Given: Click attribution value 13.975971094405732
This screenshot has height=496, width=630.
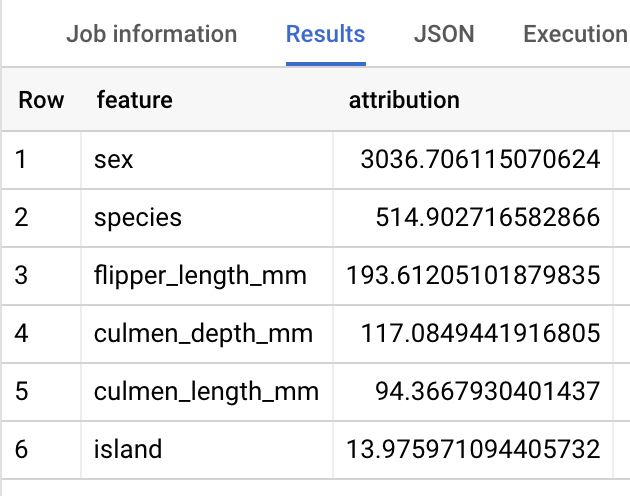Looking at the screenshot, I should (473, 449).
